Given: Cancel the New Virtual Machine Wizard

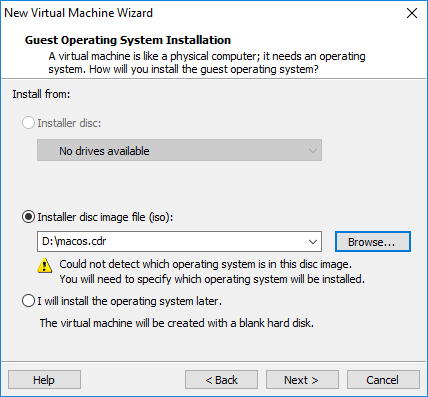Looking at the screenshot, I should (x=383, y=379).
